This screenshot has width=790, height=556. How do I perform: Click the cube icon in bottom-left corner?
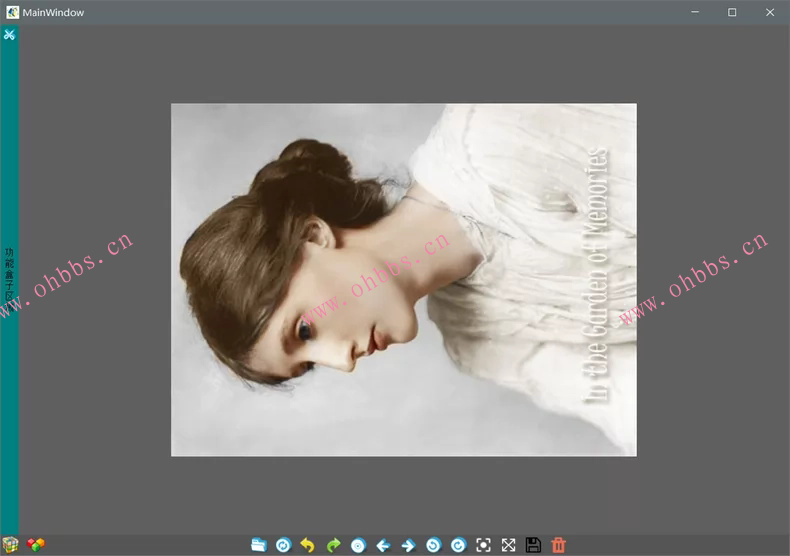[10, 545]
